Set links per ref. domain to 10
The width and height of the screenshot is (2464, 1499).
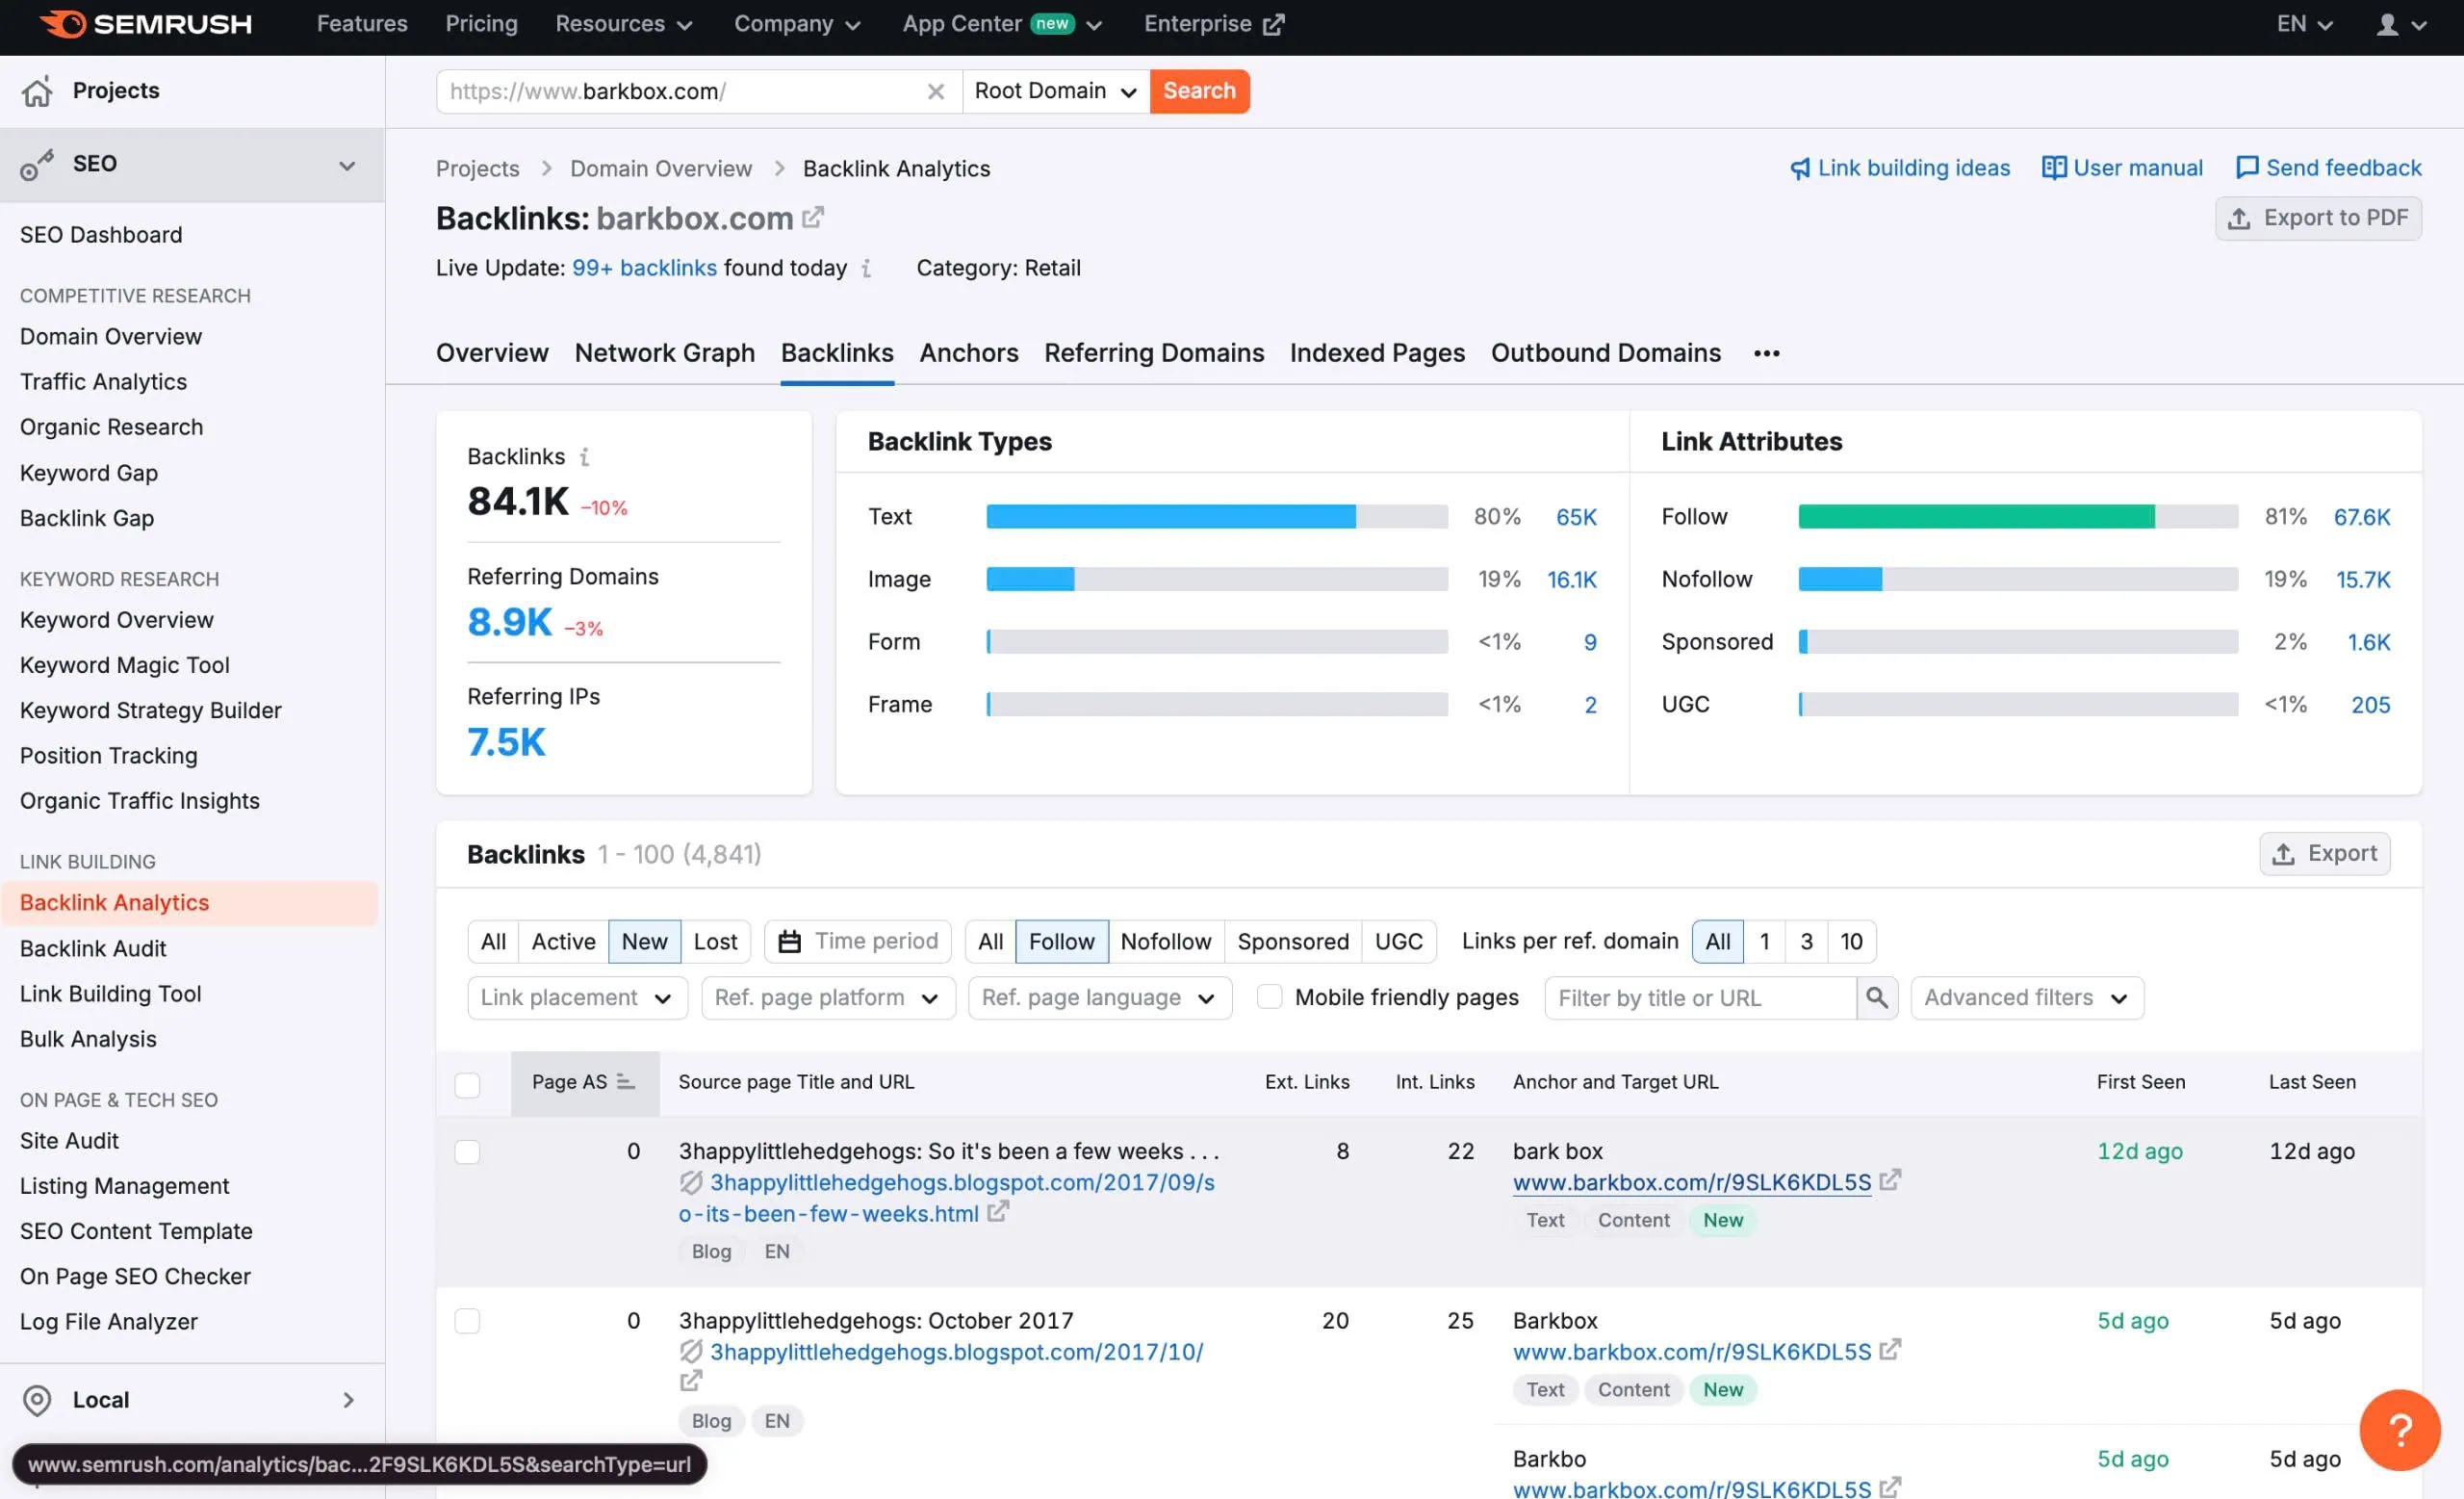[x=1851, y=942]
